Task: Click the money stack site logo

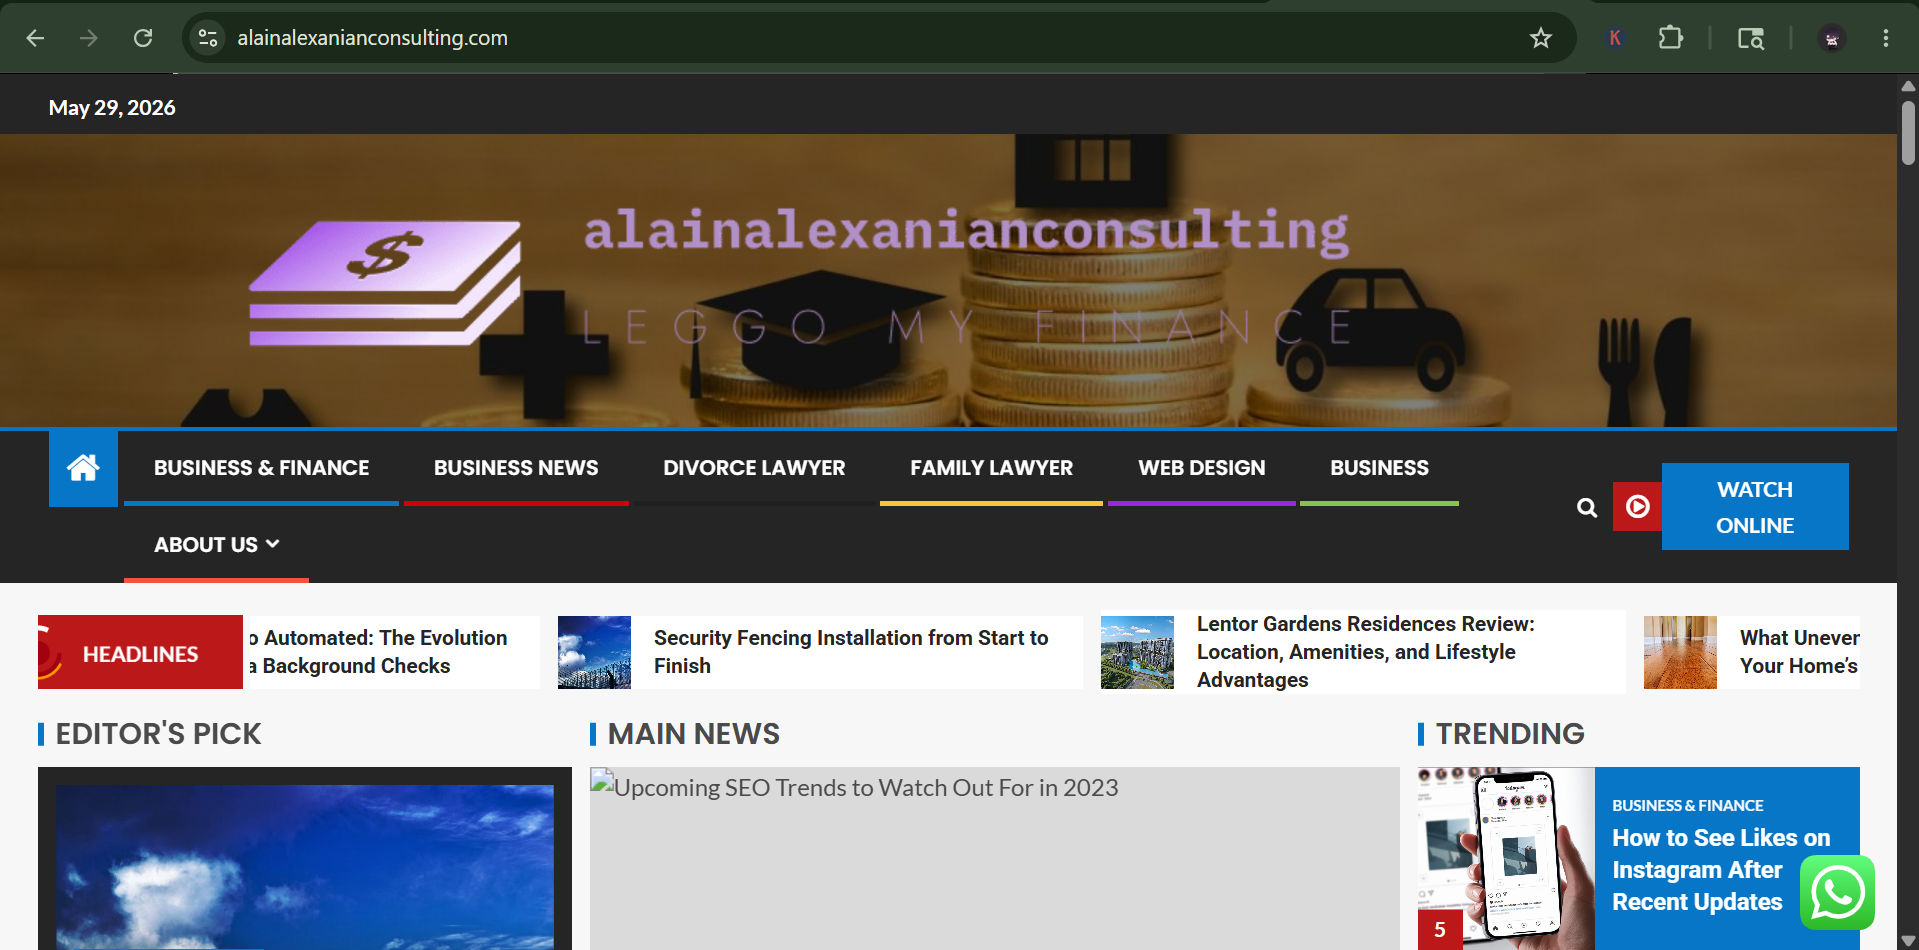Action: (385, 284)
